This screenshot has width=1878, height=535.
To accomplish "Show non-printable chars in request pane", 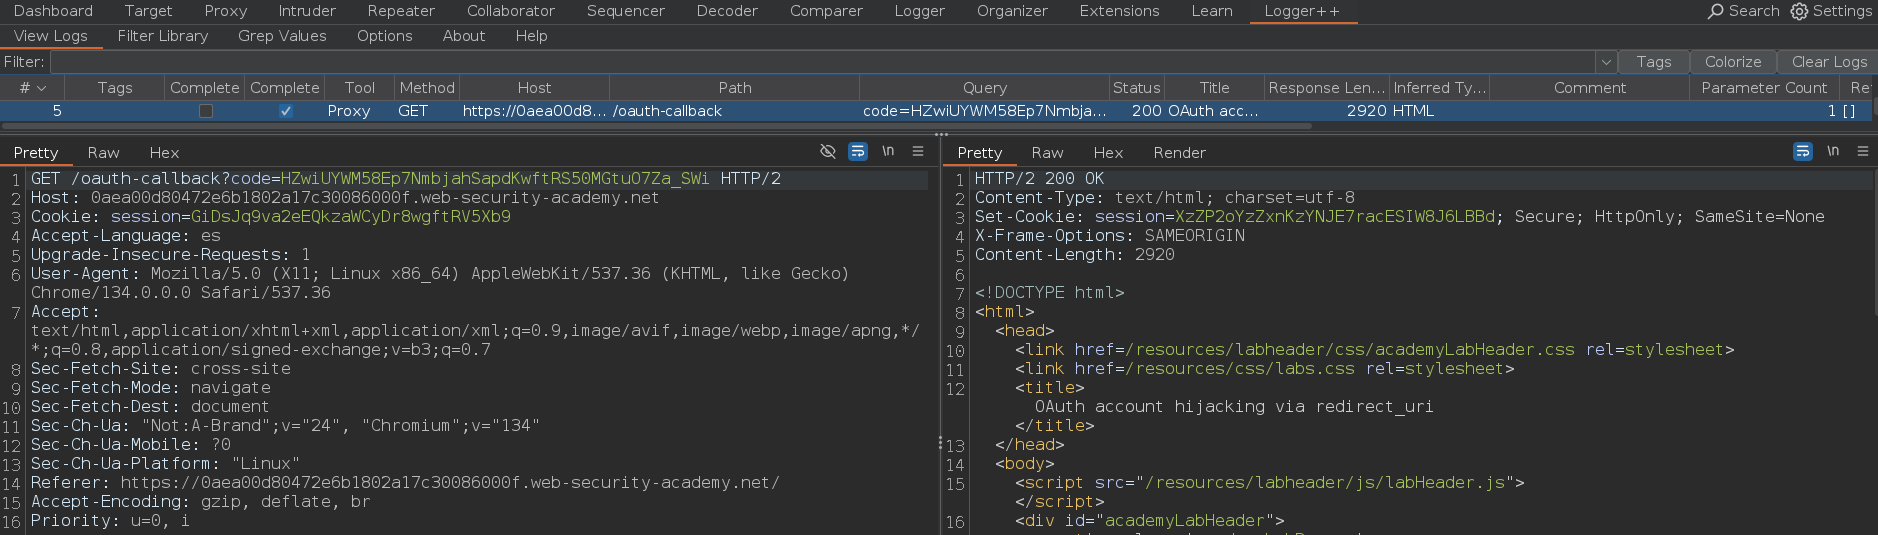I will 888,152.
